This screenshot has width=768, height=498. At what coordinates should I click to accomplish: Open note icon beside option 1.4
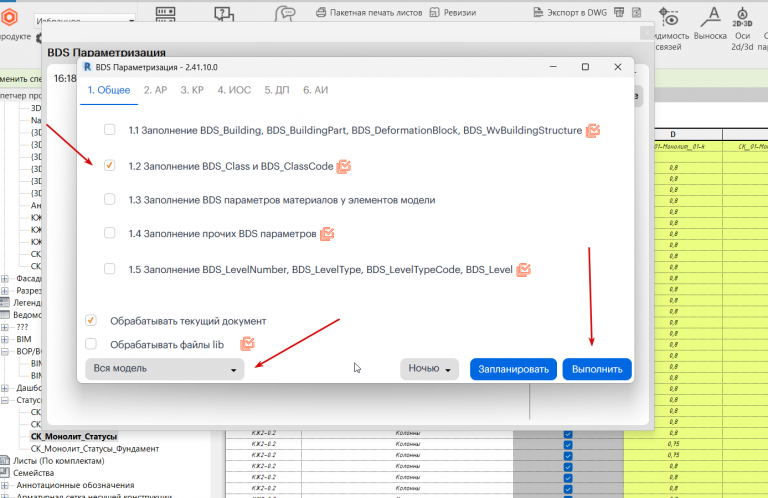click(327, 234)
